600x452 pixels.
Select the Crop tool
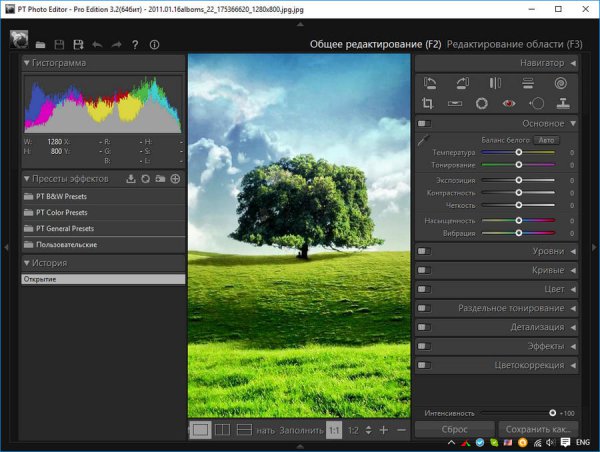click(427, 103)
